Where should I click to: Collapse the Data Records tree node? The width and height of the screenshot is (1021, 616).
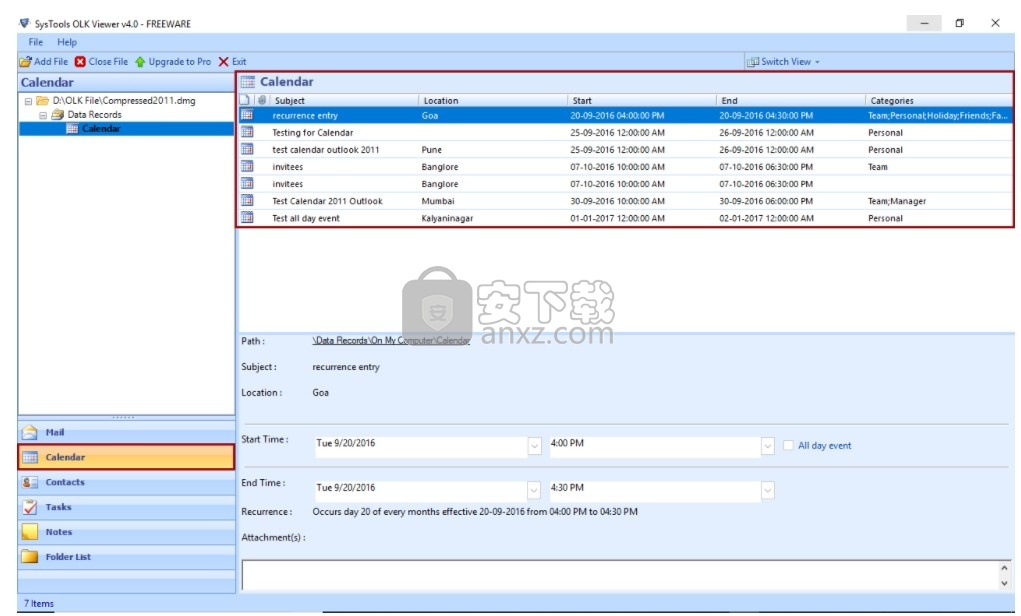[x=42, y=115]
